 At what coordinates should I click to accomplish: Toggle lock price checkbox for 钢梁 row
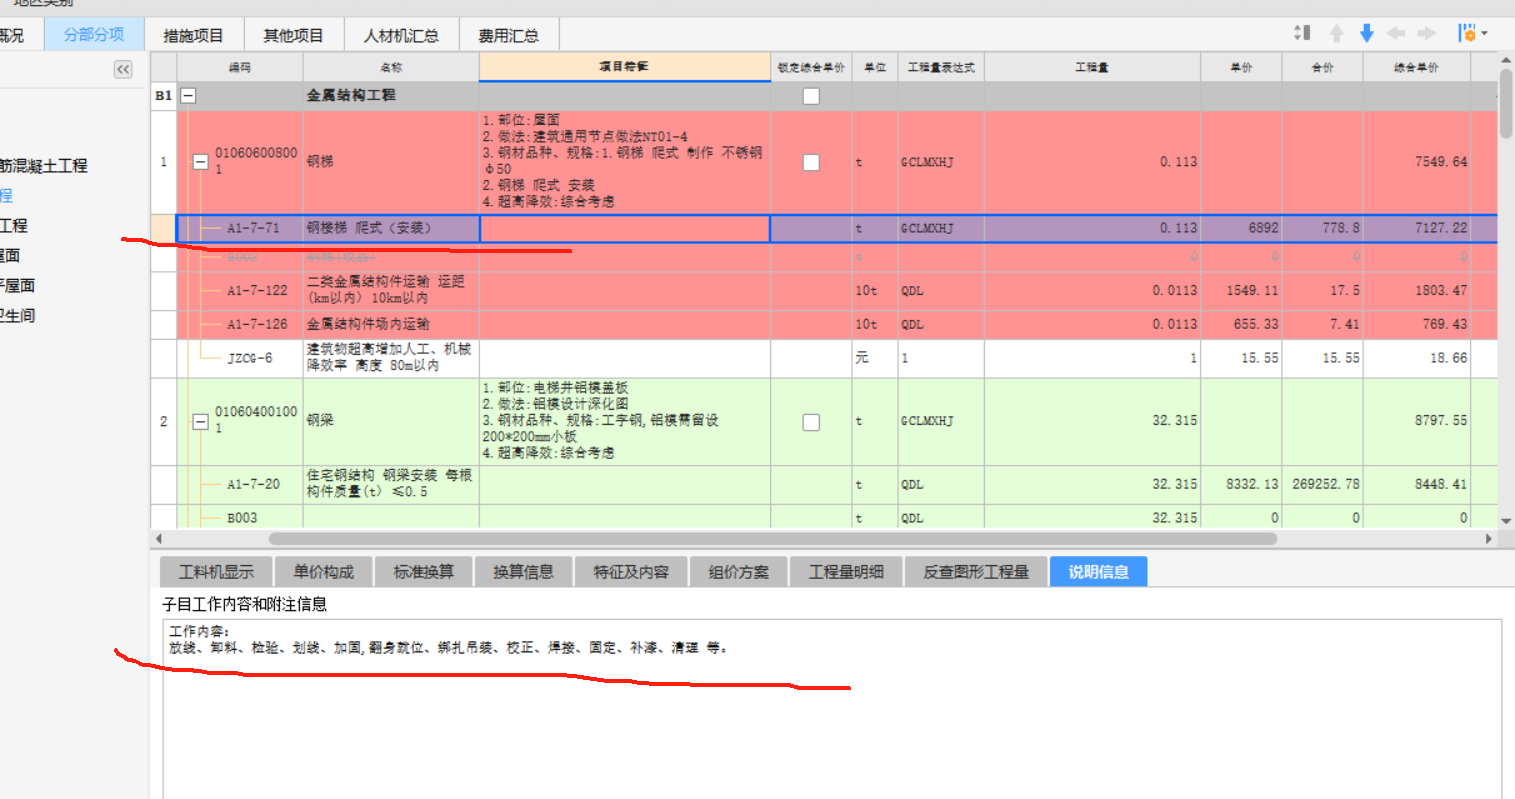coord(811,422)
